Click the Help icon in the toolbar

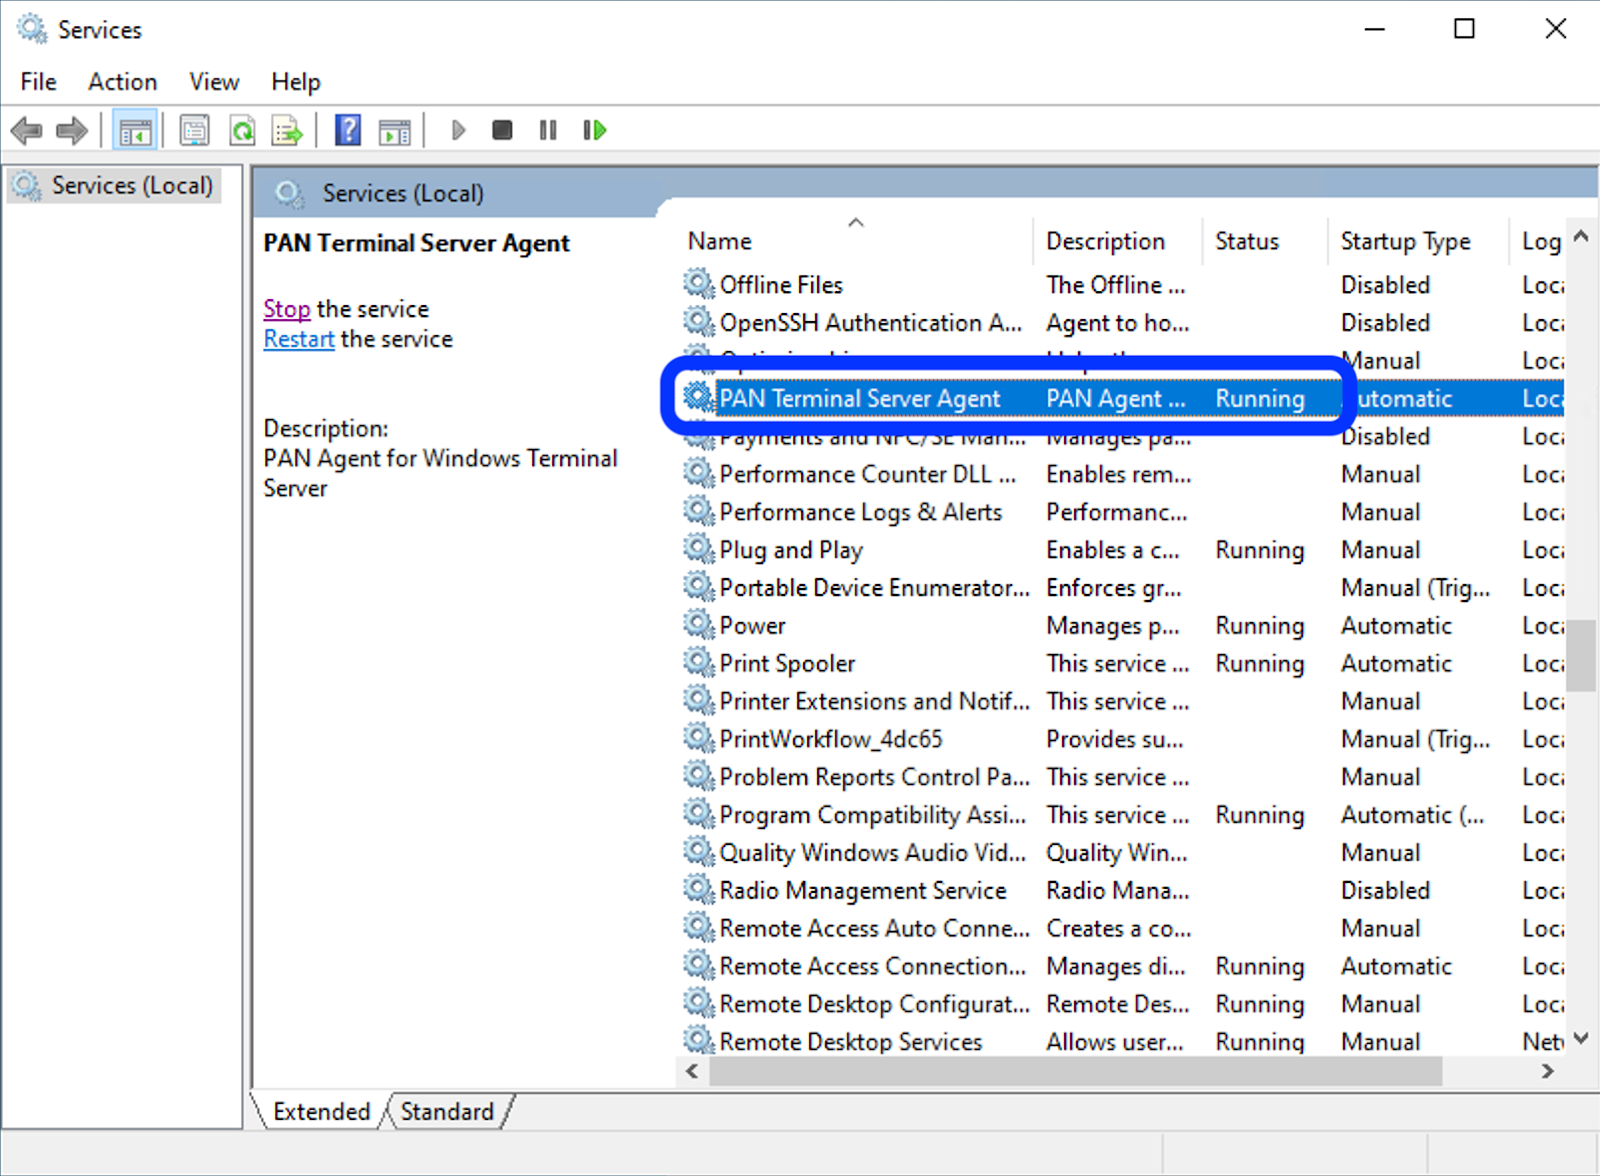[346, 130]
